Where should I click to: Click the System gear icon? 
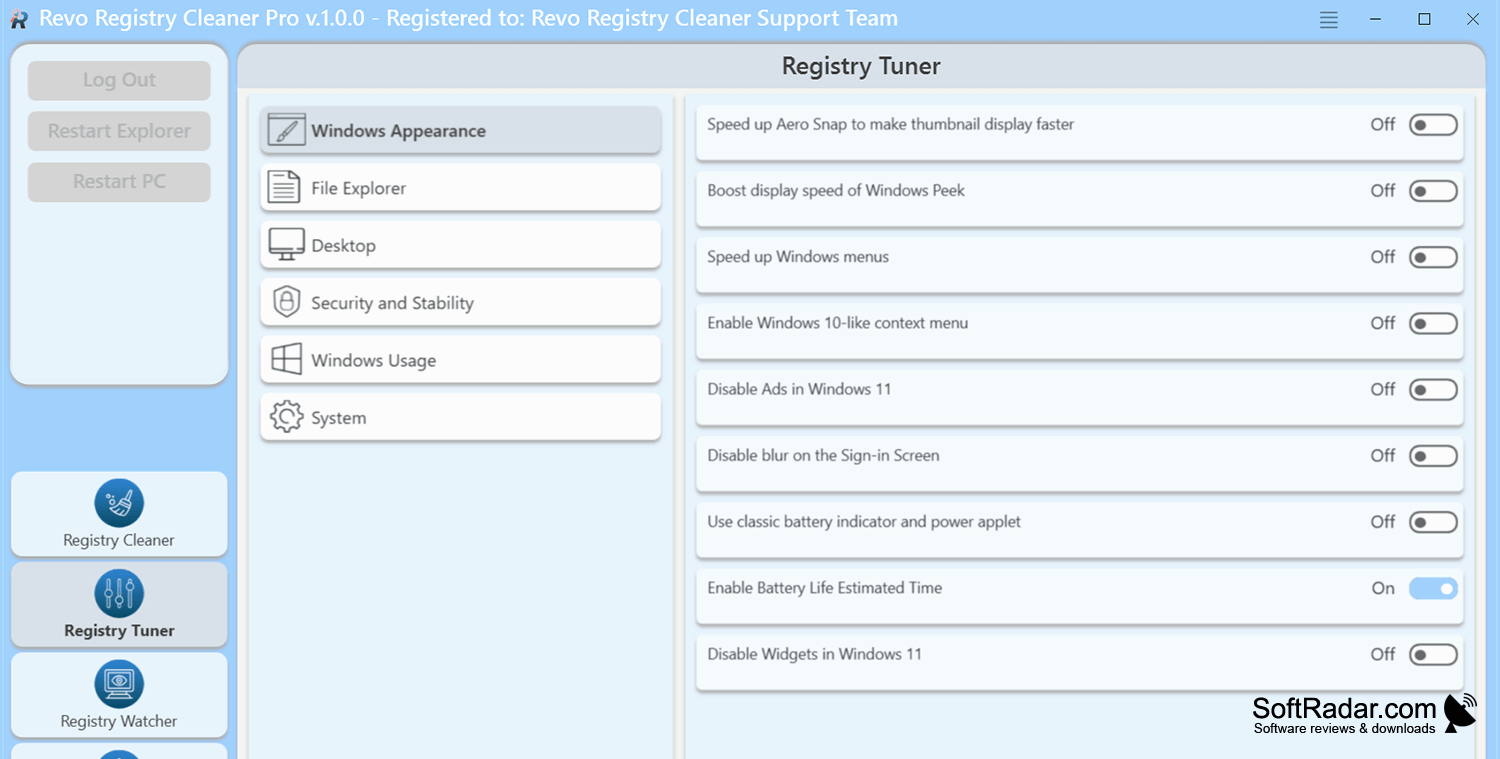pyautogui.click(x=286, y=417)
